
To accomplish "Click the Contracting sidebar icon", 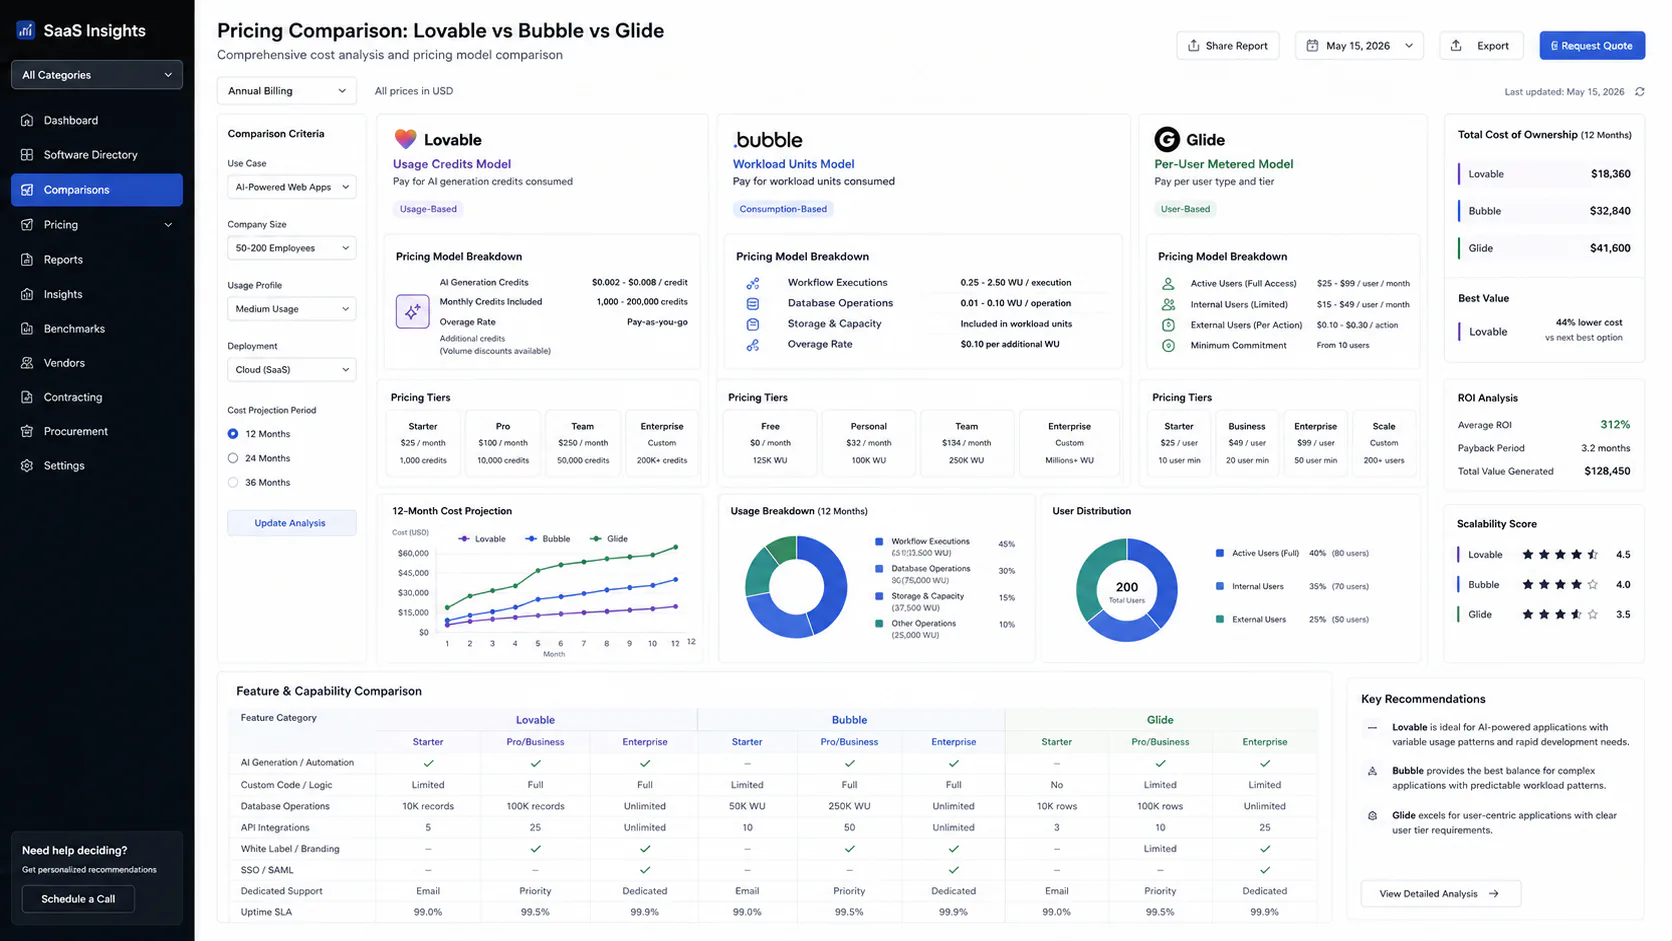I will click(27, 397).
